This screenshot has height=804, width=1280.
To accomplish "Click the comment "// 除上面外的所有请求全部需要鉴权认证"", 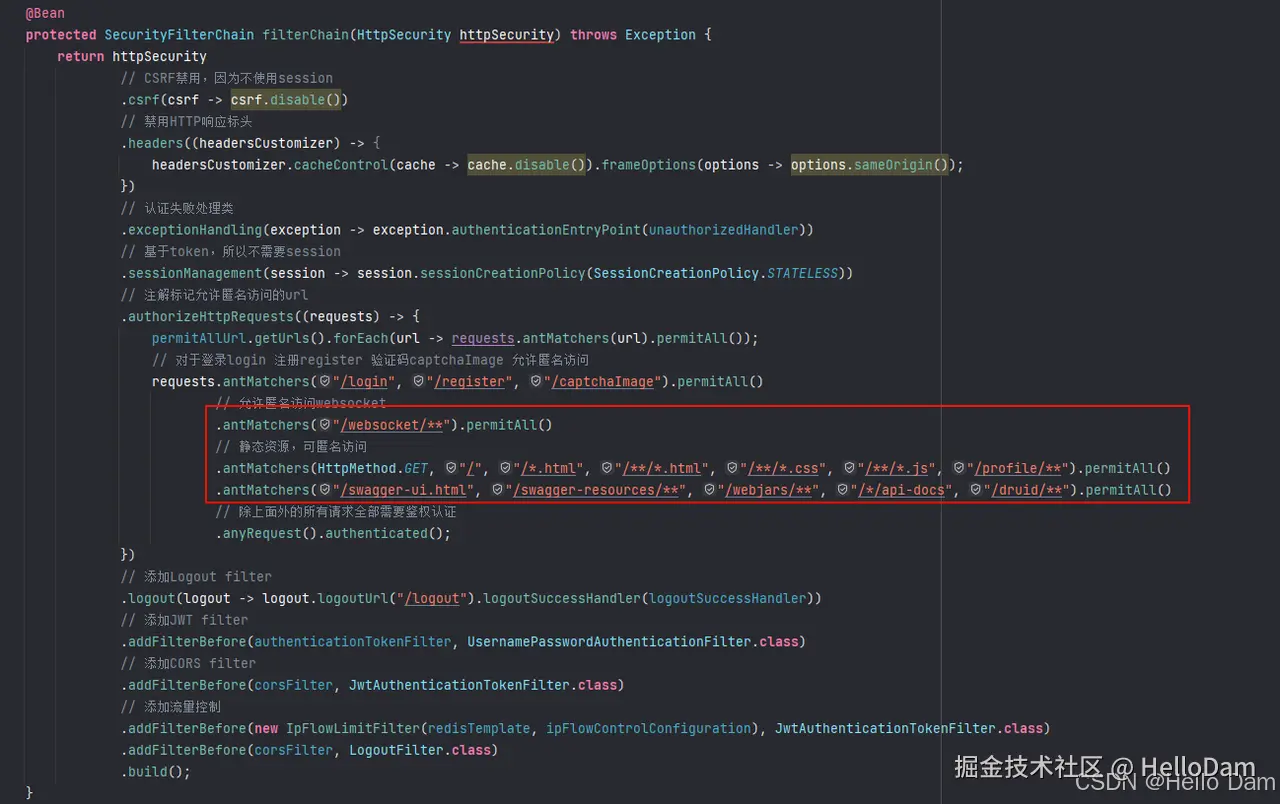I will click(336, 511).
